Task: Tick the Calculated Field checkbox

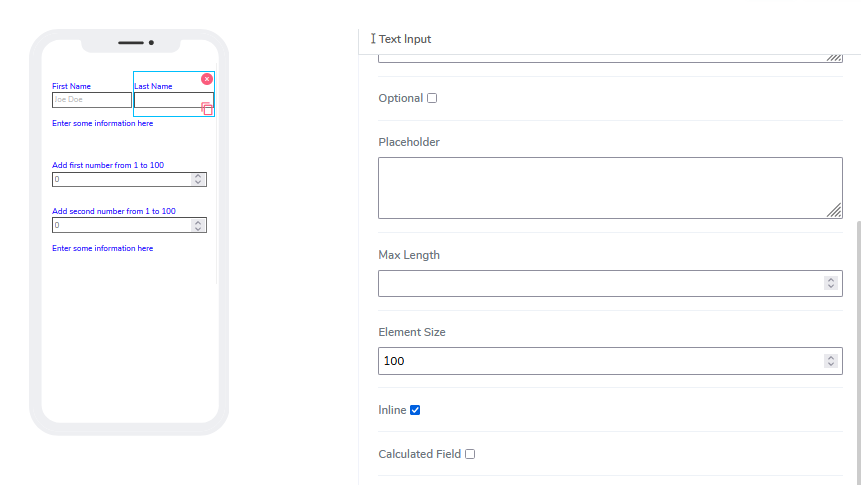Action: 470,454
